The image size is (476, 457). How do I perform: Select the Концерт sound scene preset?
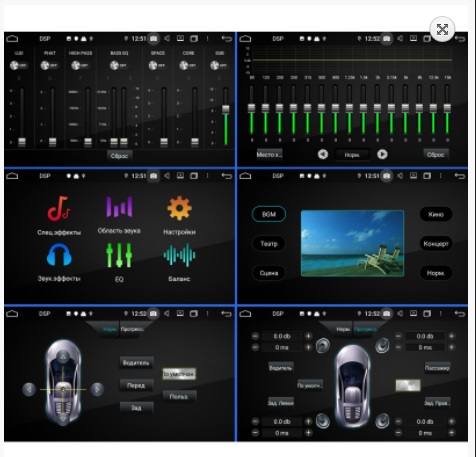pos(436,244)
